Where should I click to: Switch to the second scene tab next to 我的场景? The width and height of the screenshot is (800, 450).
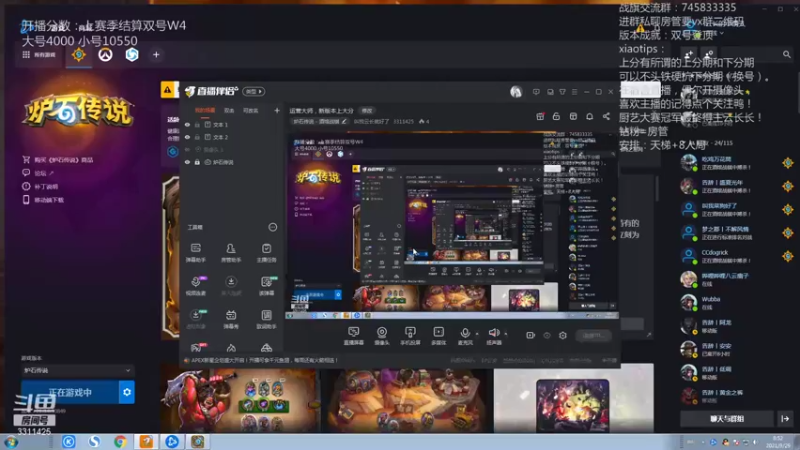[229, 110]
